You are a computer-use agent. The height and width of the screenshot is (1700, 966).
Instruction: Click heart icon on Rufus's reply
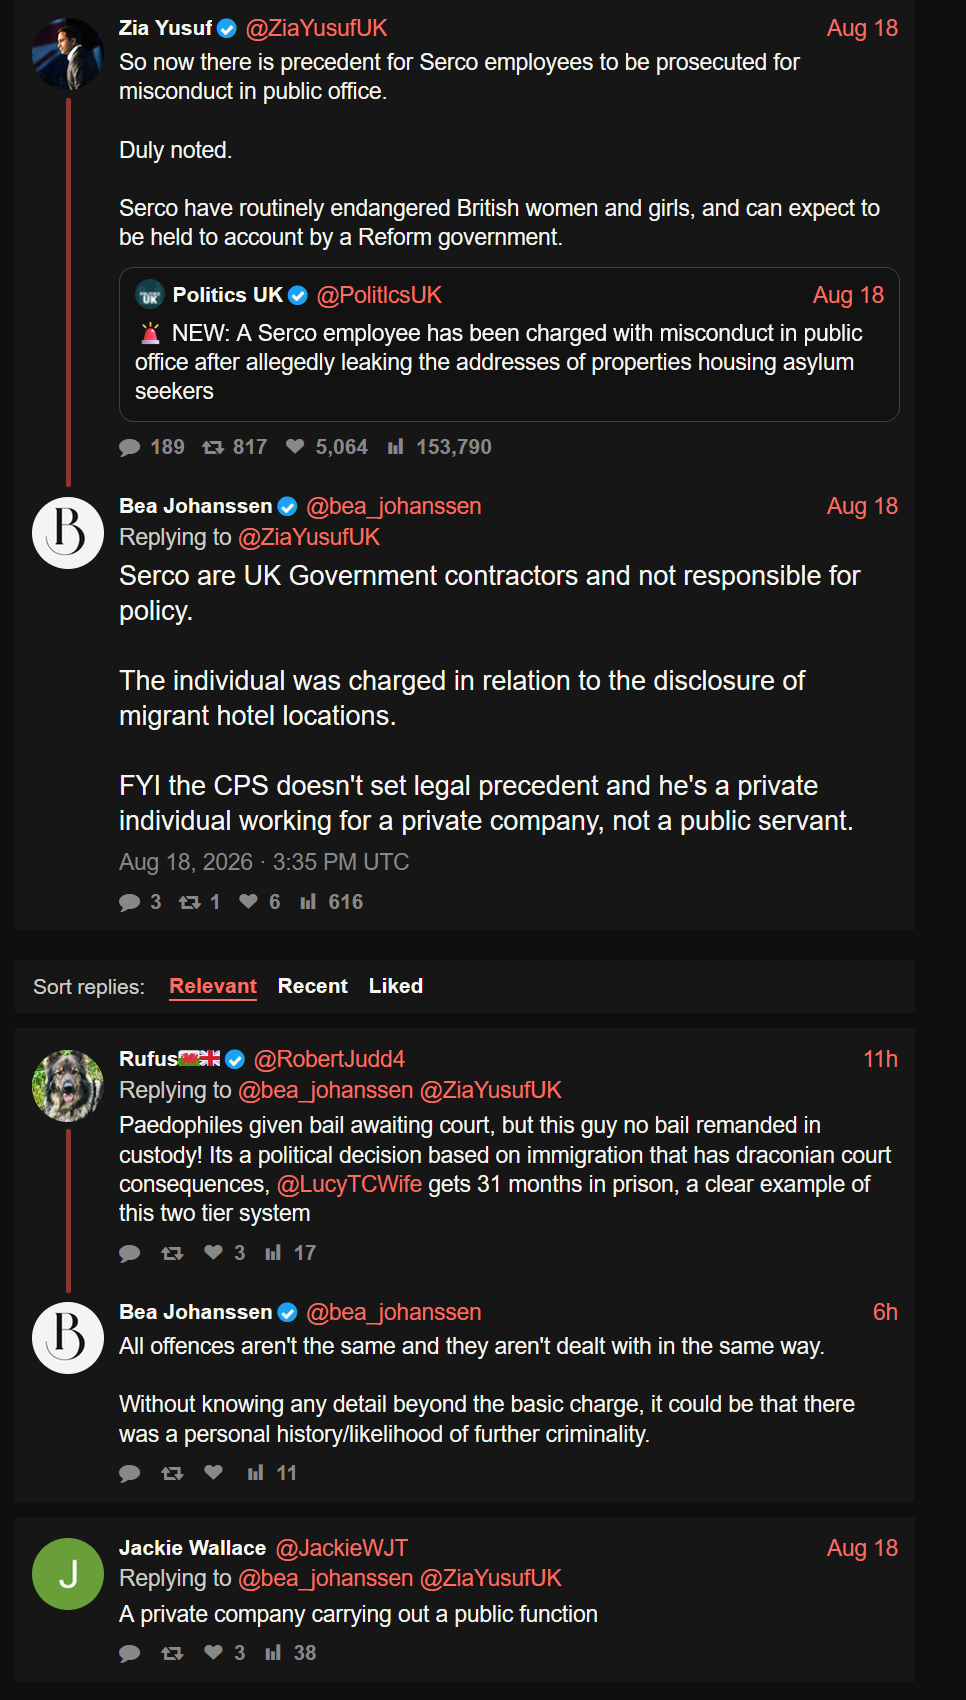[x=213, y=1252]
